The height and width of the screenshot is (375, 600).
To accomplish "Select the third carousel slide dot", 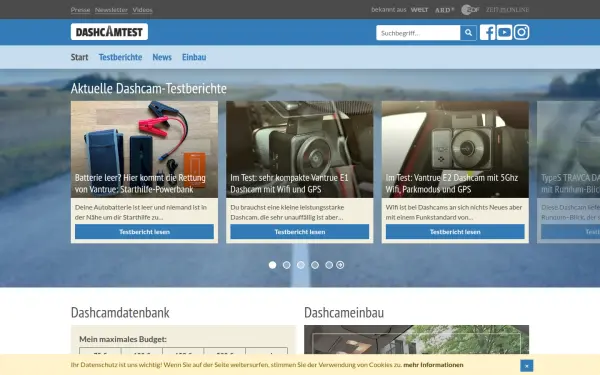I will (x=301, y=265).
